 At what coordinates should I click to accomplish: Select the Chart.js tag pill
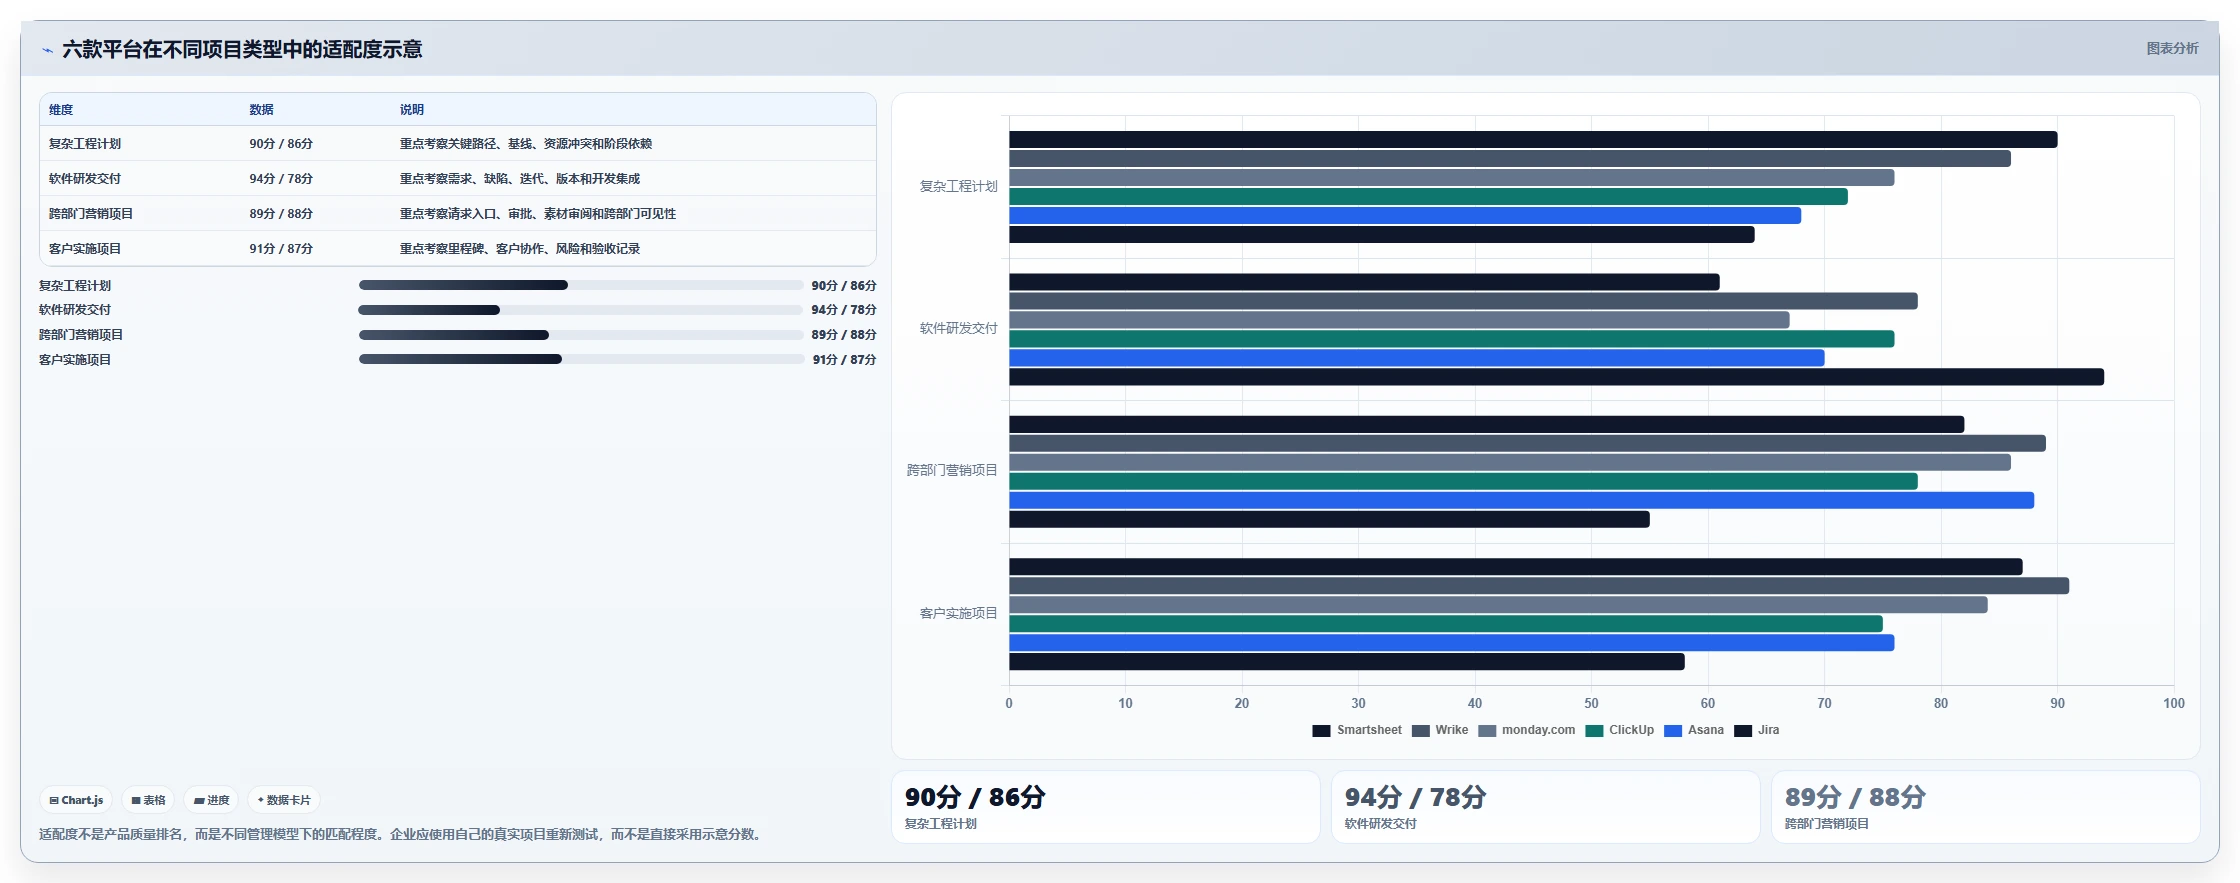(76, 800)
